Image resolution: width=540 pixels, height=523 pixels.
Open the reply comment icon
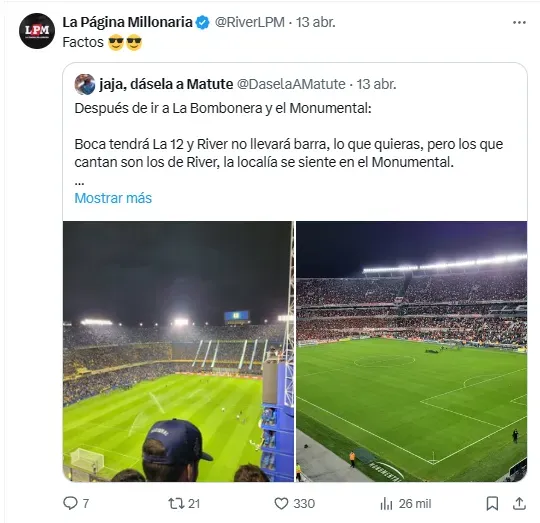click(70, 503)
